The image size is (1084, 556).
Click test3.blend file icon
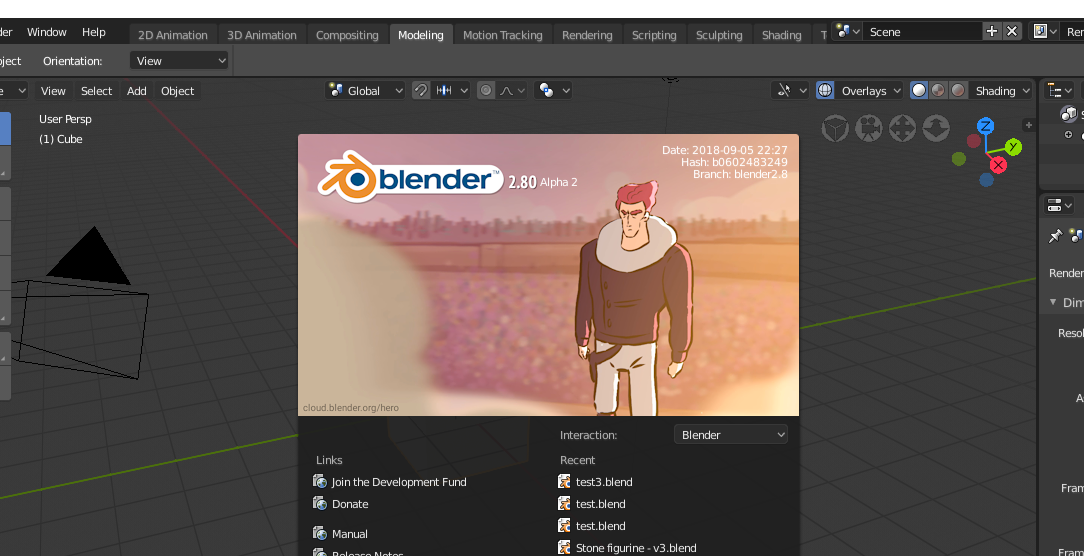tap(564, 481)
